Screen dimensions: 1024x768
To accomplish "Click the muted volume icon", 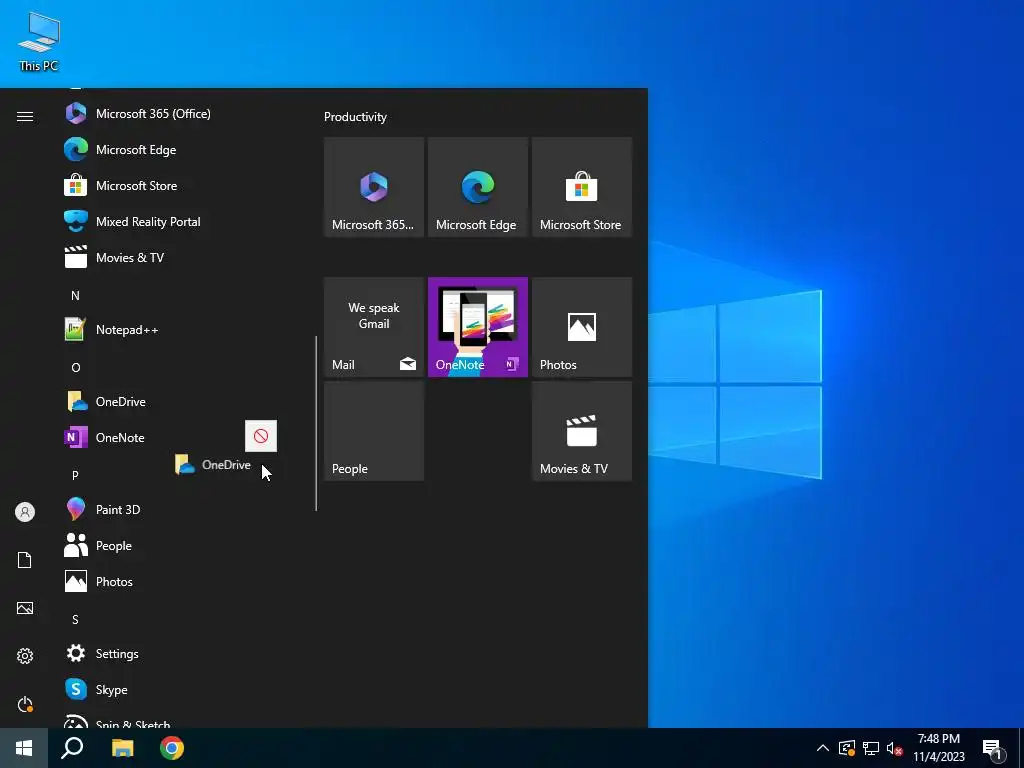I will tap(894, 748).
